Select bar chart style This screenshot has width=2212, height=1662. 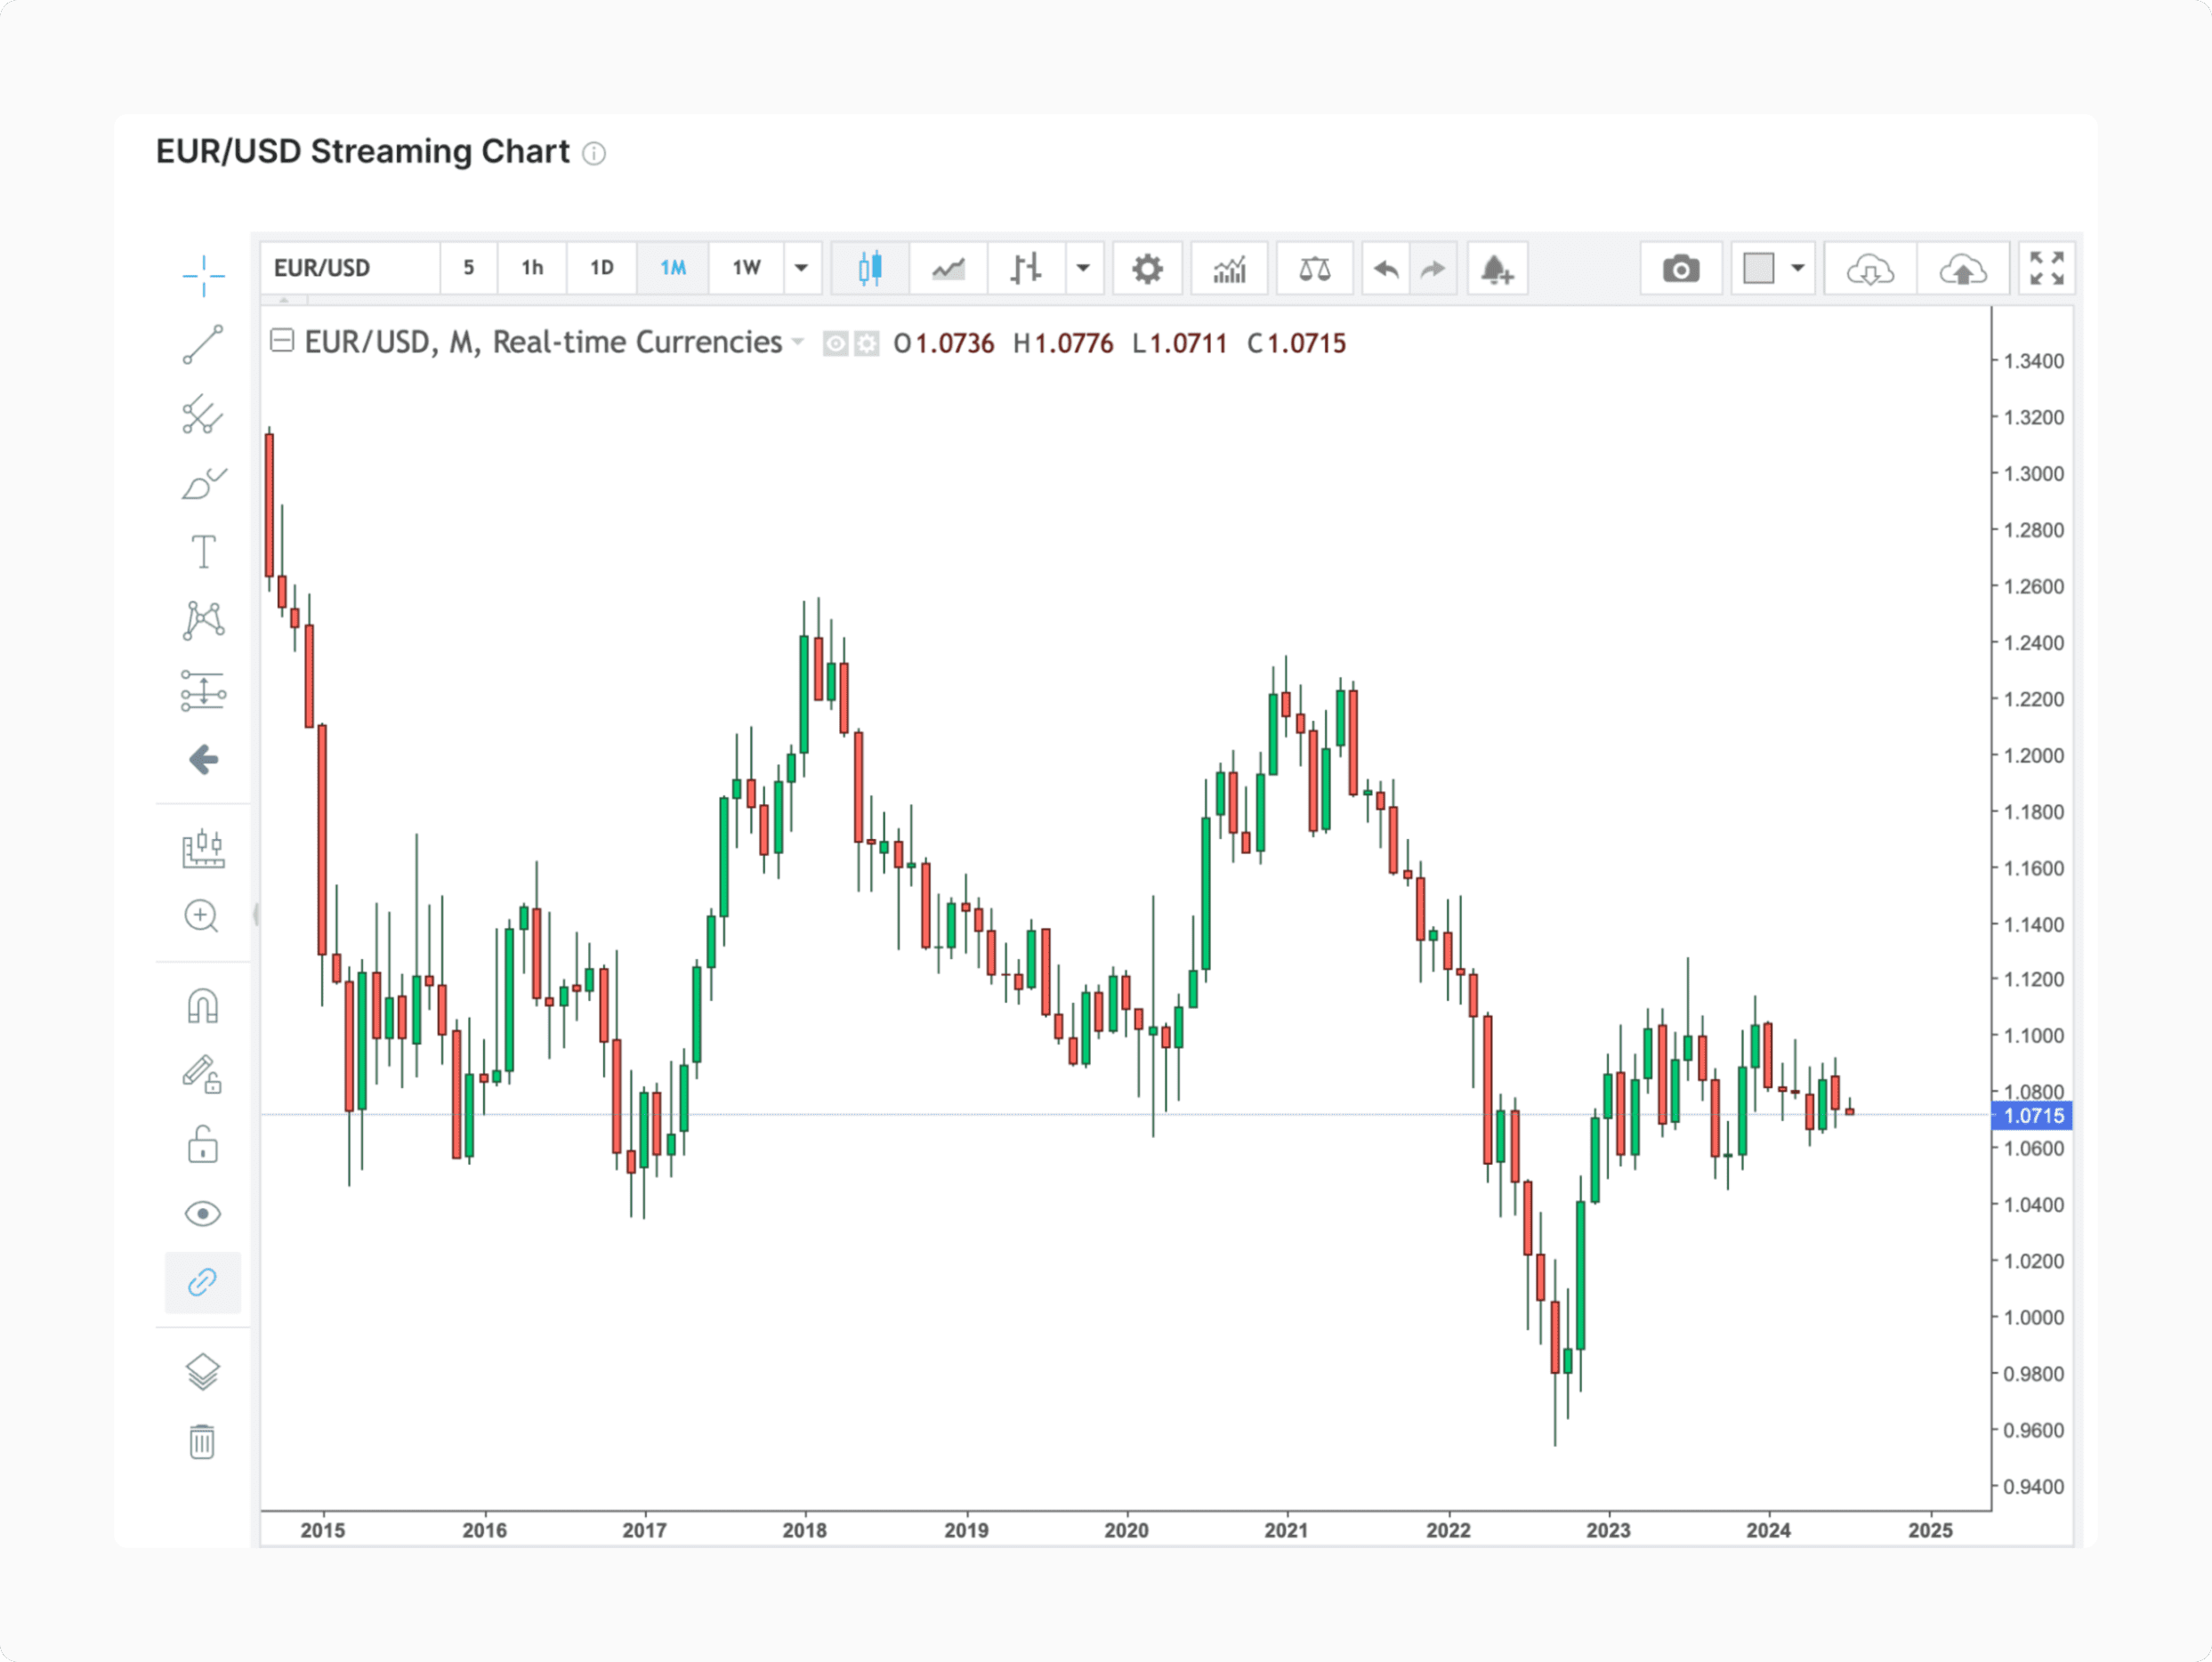pos(1026,268)
